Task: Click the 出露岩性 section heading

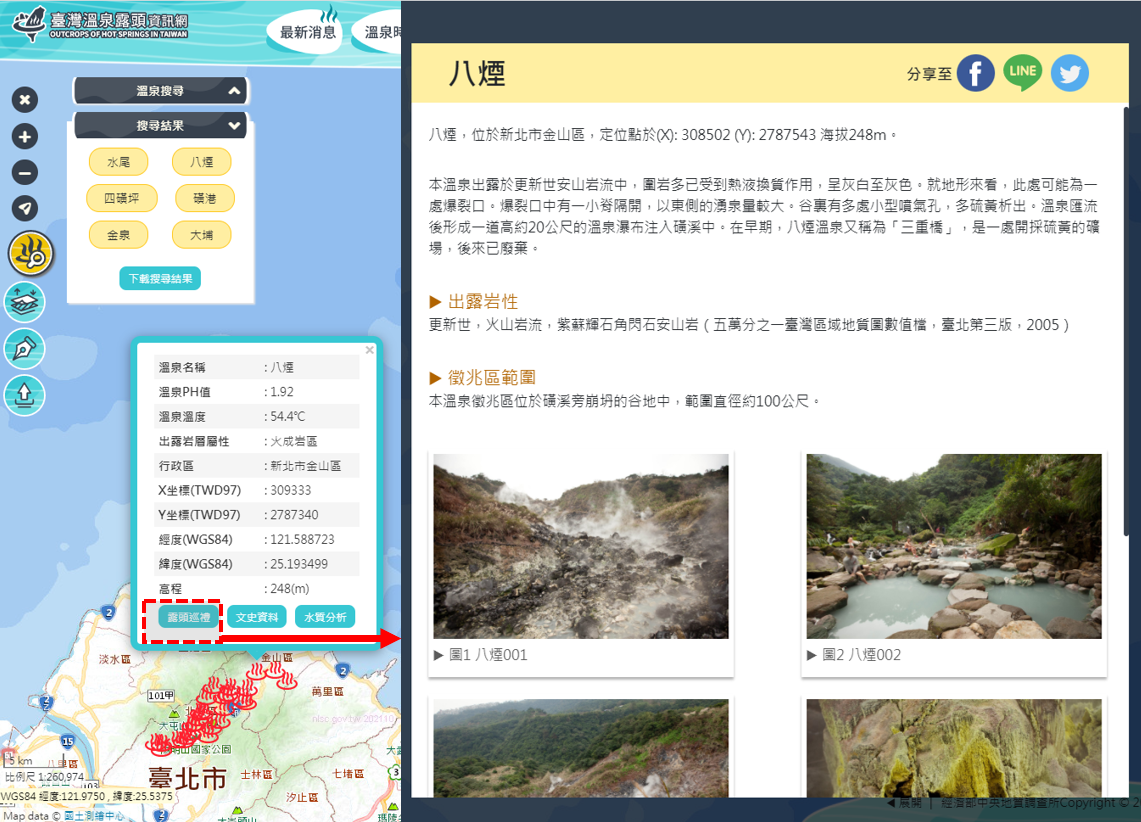Action: pos(482,302)
